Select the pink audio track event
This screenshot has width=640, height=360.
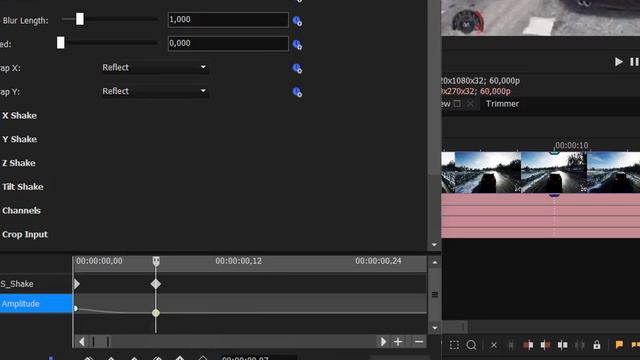[x=540, y=216]
